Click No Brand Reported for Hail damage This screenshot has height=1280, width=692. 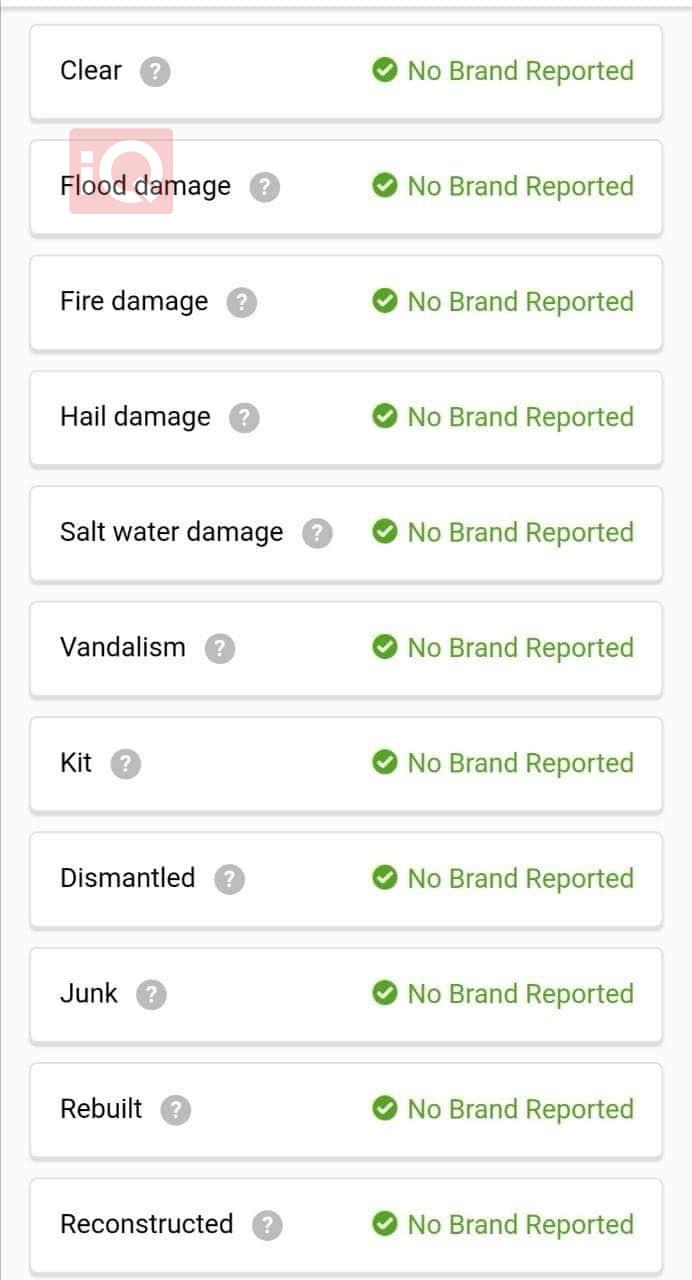pyautogui.click(x=520, y=417)
